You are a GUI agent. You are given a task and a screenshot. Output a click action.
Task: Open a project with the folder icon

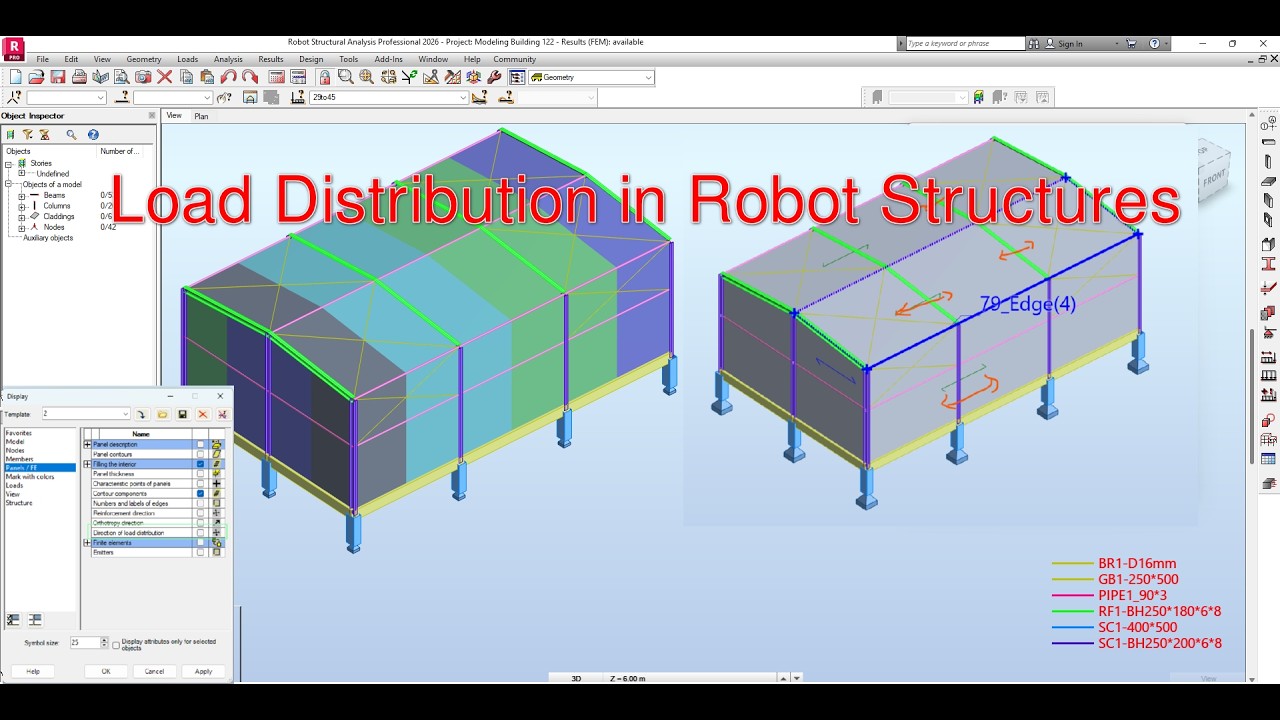tap(36, 77)
